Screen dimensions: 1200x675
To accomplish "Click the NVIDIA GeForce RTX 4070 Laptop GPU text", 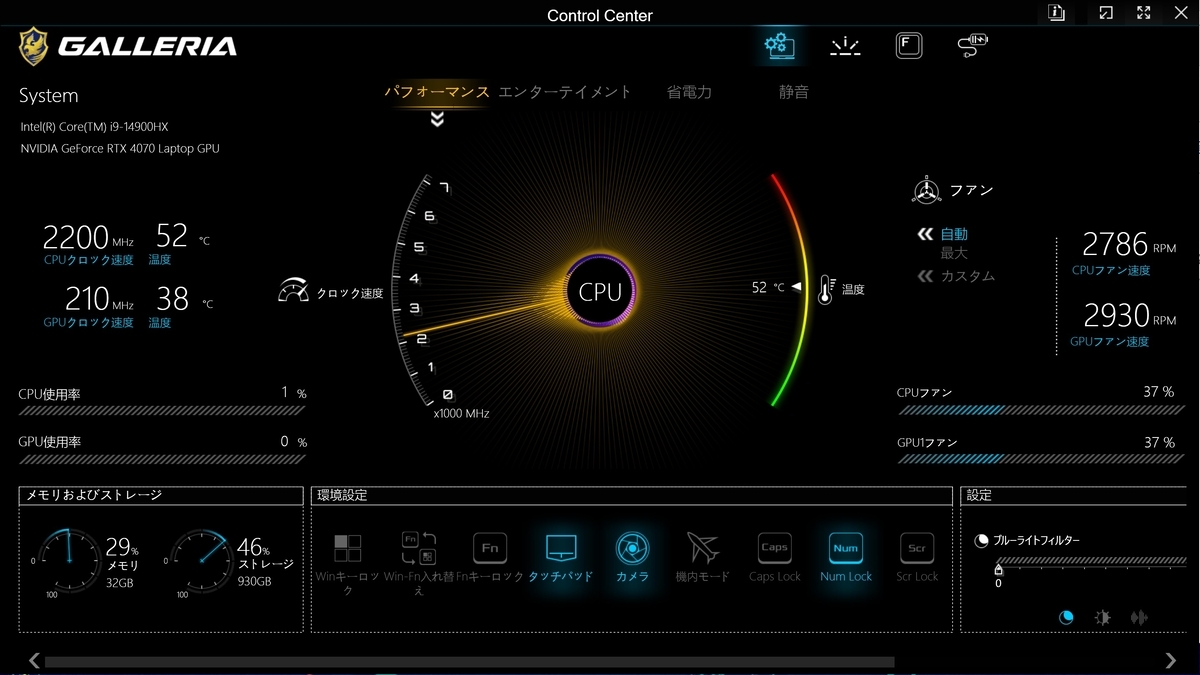I will 120,149.
